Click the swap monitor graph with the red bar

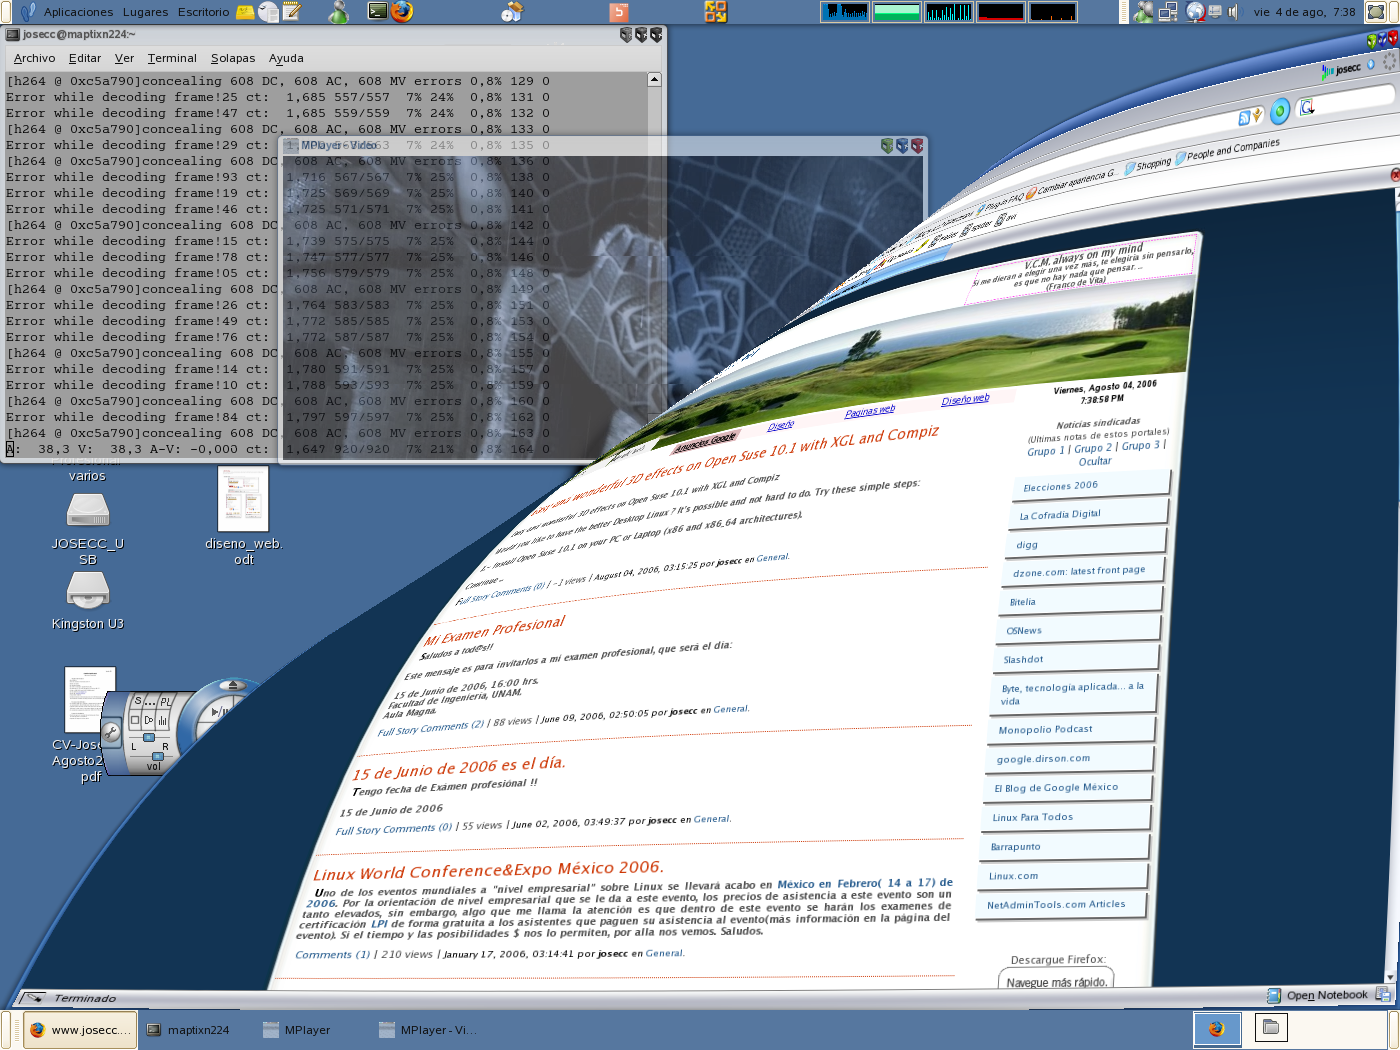tap(1001, 12)
